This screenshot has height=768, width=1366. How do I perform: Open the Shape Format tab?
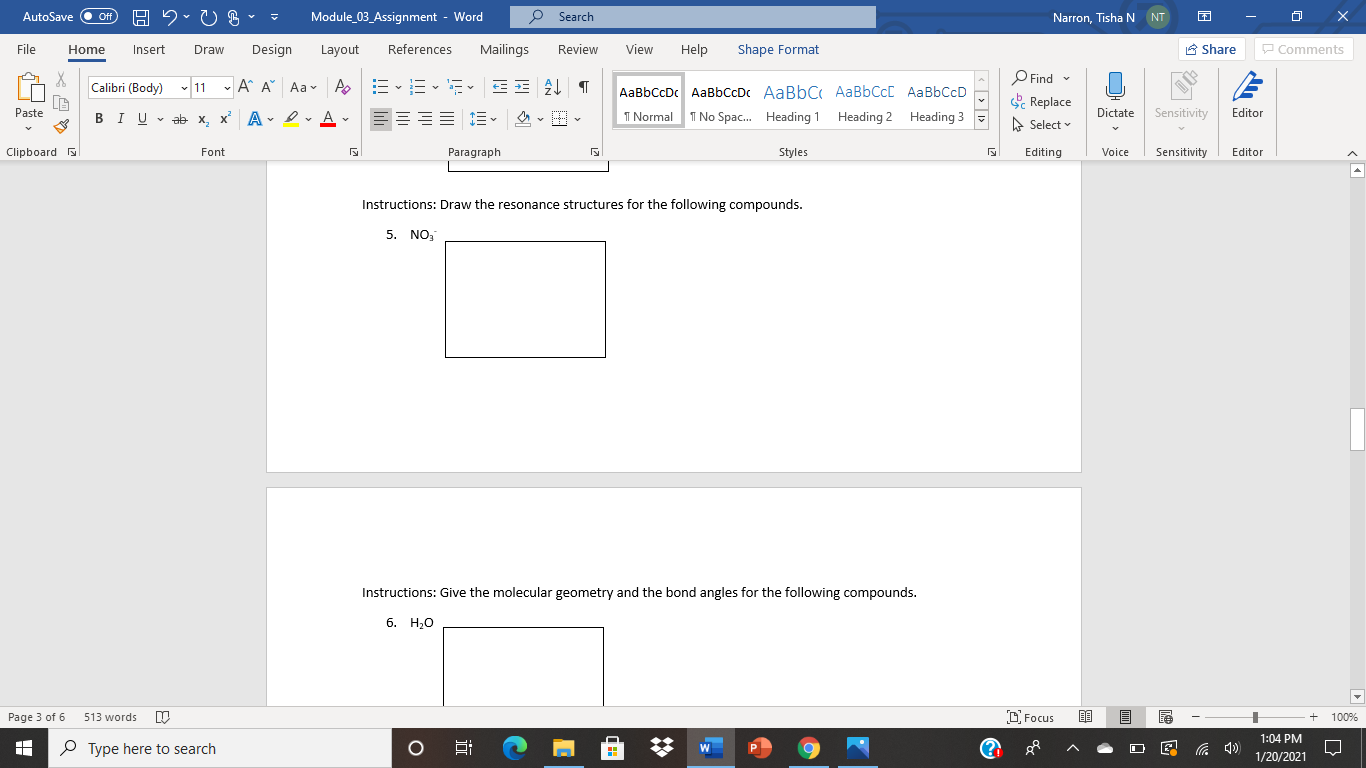[x=778, y=49]
